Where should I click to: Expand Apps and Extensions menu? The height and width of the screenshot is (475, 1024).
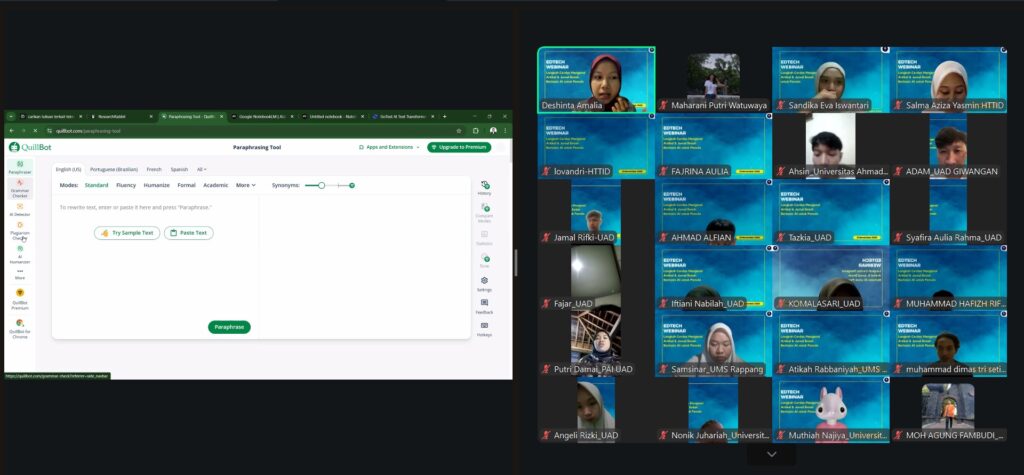[390, 147]
